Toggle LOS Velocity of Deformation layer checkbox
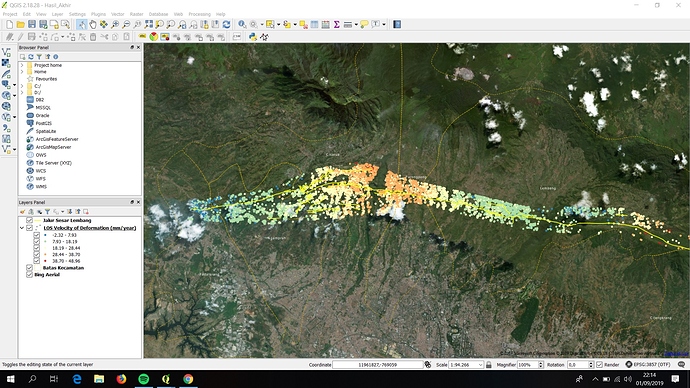Image resolution: width=690 pixels, height=388 pixels. click(x=29, y=228)
